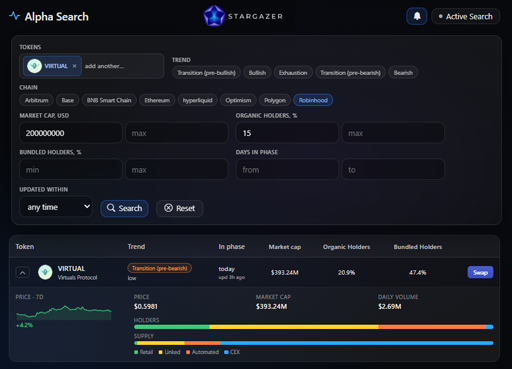Click the Swap button for VIRTUAL
512x369 pixels.
point(480,272)
